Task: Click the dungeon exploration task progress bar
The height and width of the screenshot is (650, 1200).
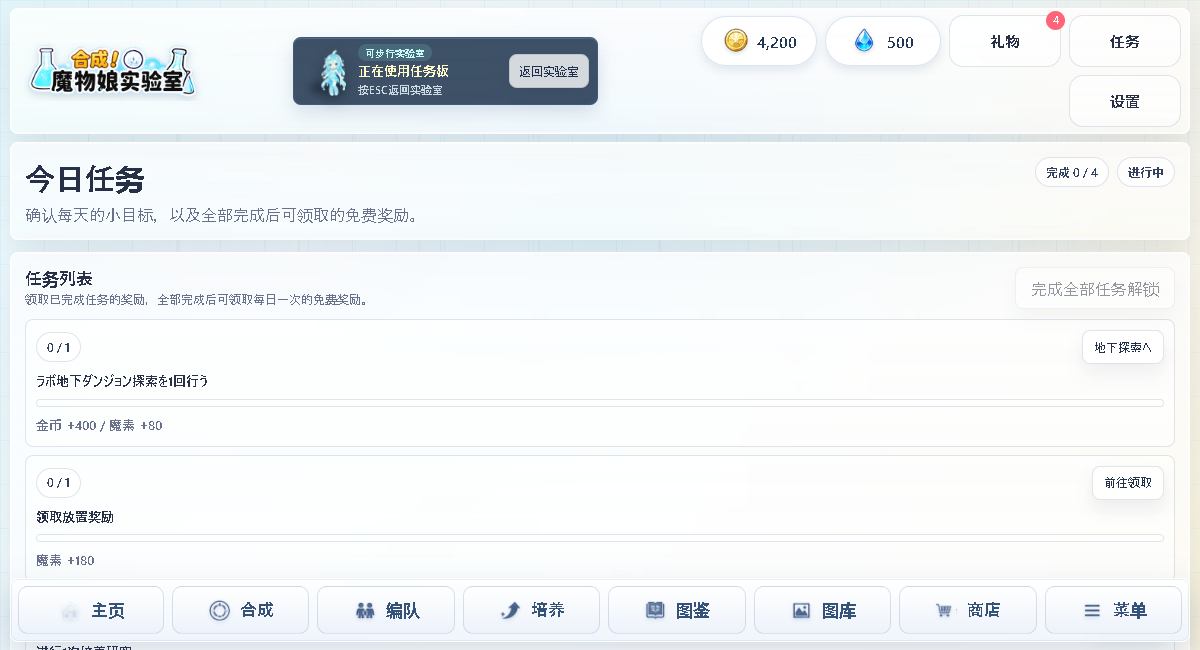Action: pyautogui.click(x=600, y=403)
